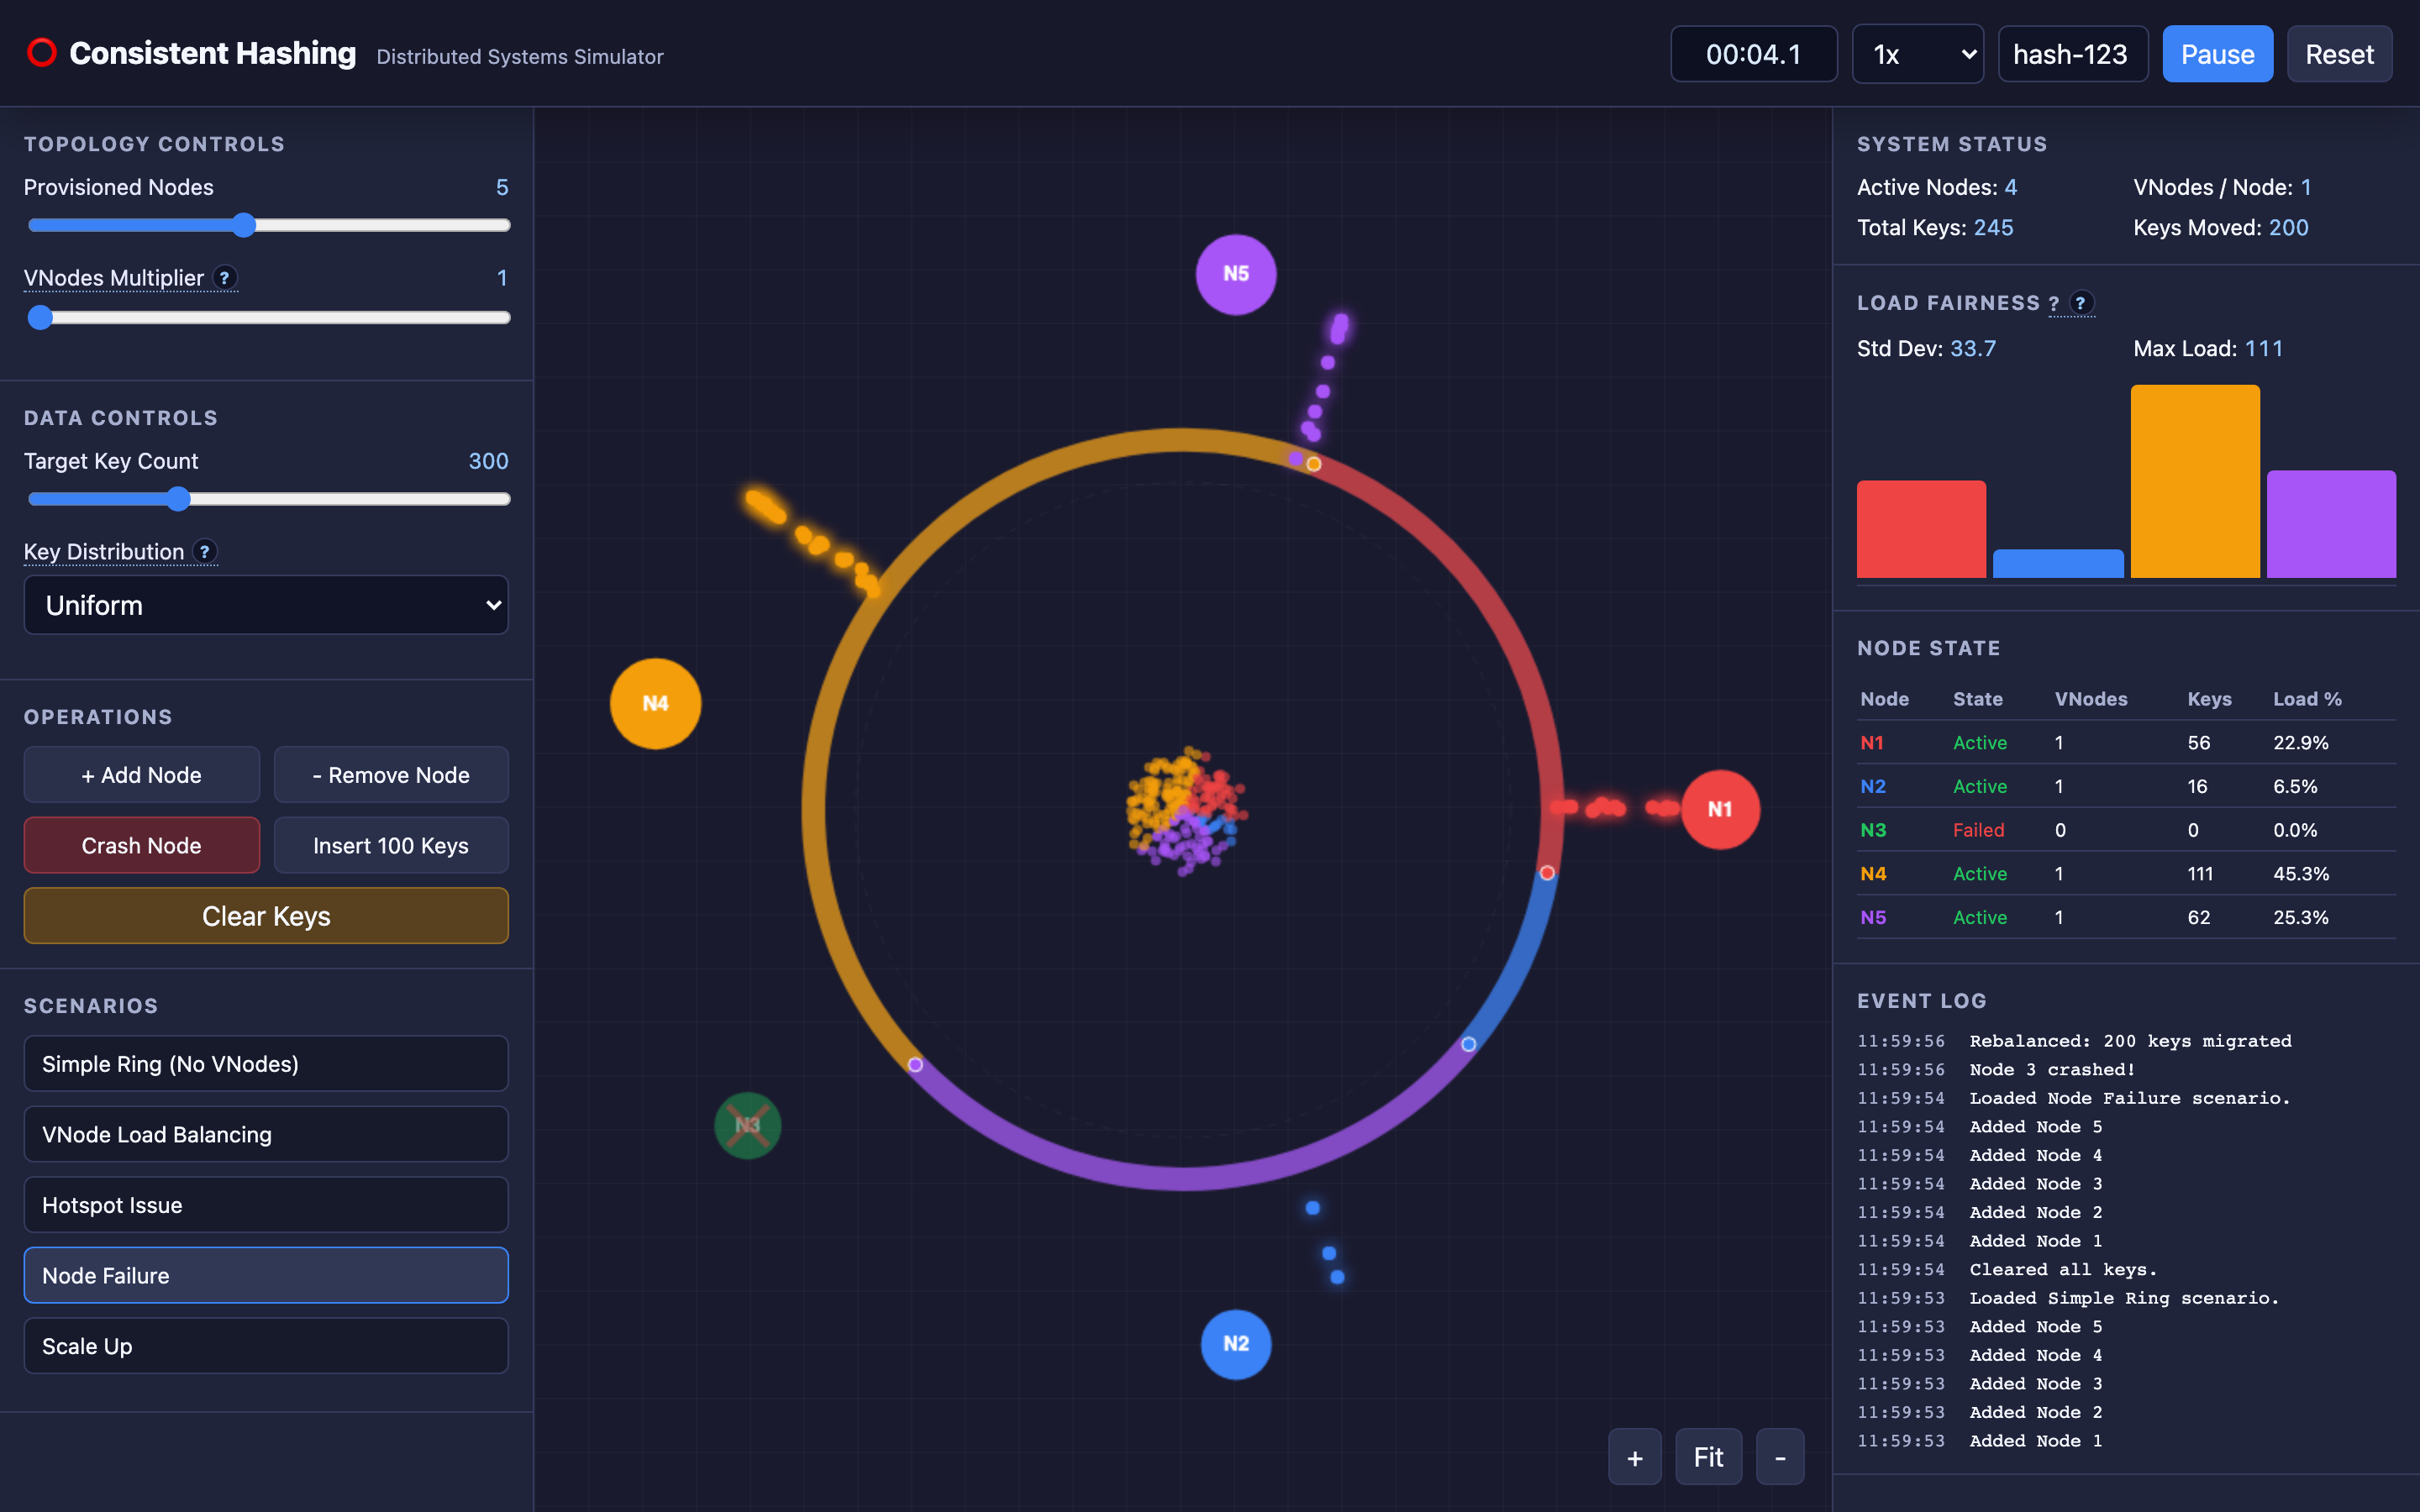Click the ring marker between blue and purple arcs
Screen dimensions: 2420x1512
(x=1468, y=1044)
